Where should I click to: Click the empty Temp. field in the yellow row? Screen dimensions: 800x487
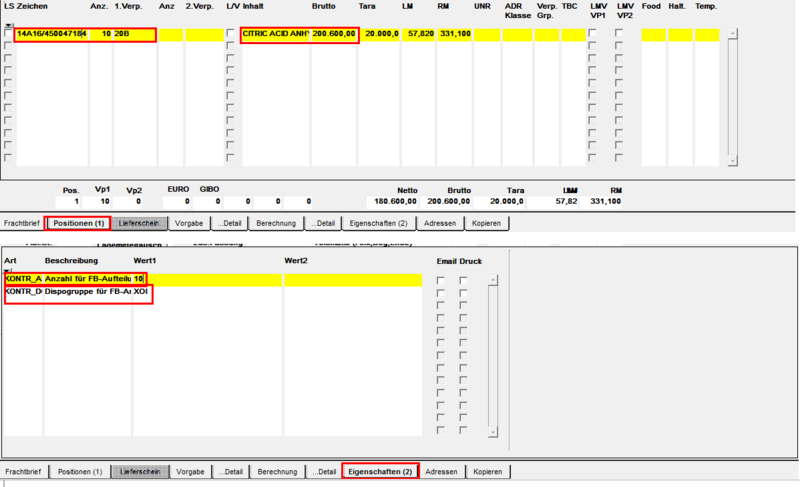707,35
